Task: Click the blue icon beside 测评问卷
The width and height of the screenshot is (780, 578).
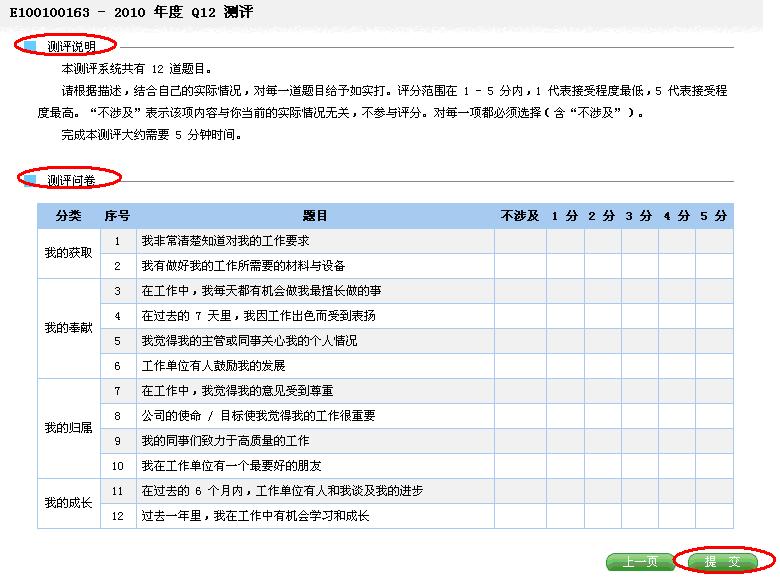Action: point(30,180)
